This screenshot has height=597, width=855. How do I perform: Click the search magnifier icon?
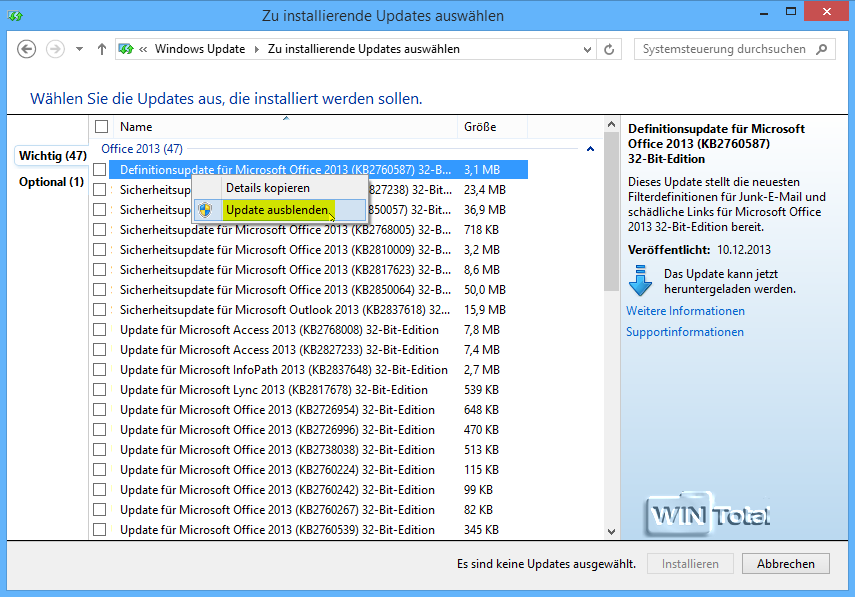click(821, 49)
